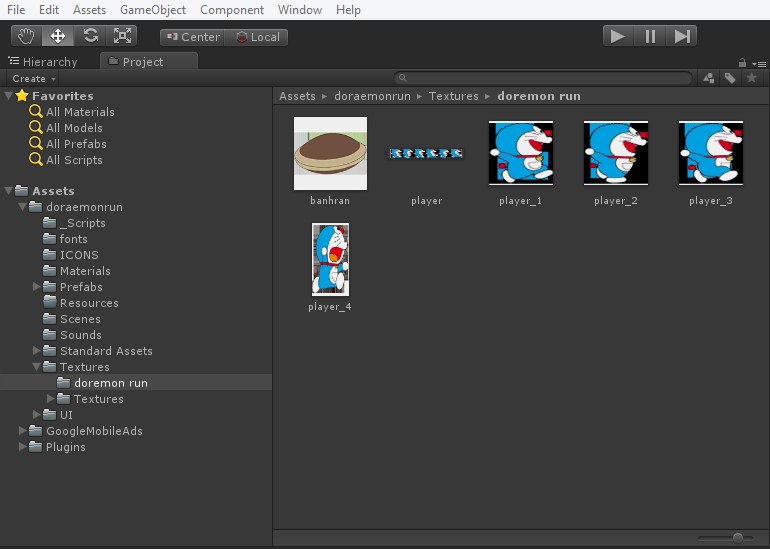
Task: Select the Materials folder
Action: (x=85, y=271)
